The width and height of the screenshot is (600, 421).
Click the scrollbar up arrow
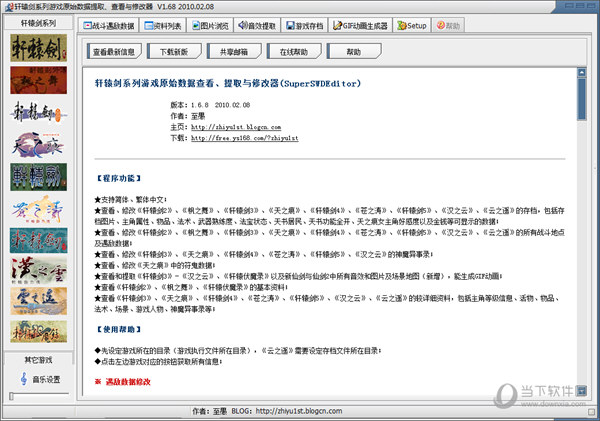coord(582,72)
